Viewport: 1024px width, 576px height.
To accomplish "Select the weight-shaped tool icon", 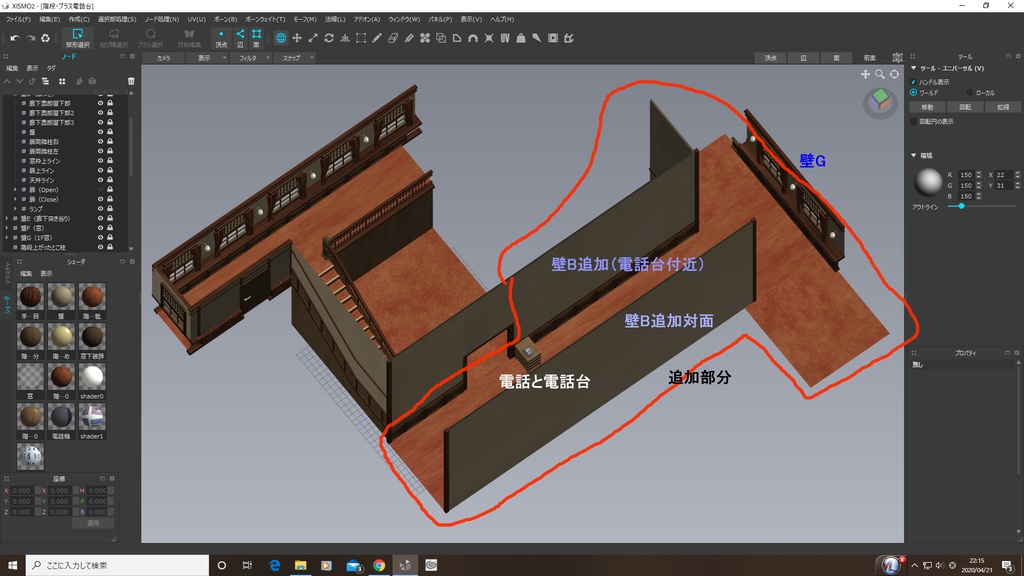I will [521, 38].
